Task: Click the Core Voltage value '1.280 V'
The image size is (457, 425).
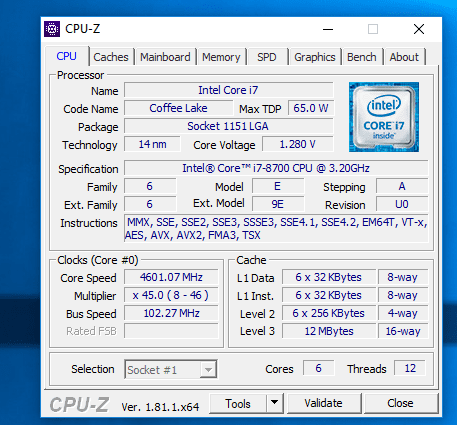Action: pyautogui.click(x=298, y=144)
